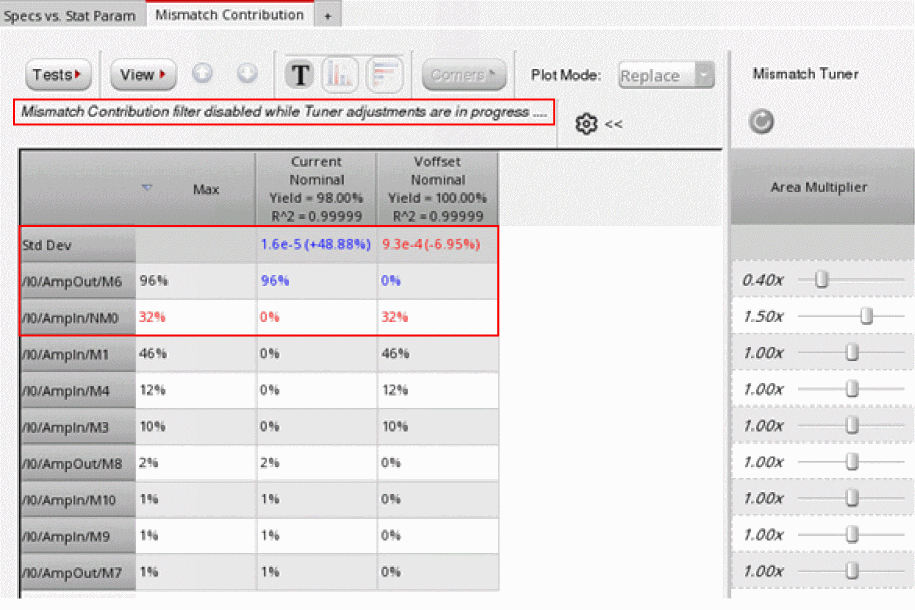Click the 46% Max cell for M1
This screenshot has width=915, height=610.
tap(195, 353)
